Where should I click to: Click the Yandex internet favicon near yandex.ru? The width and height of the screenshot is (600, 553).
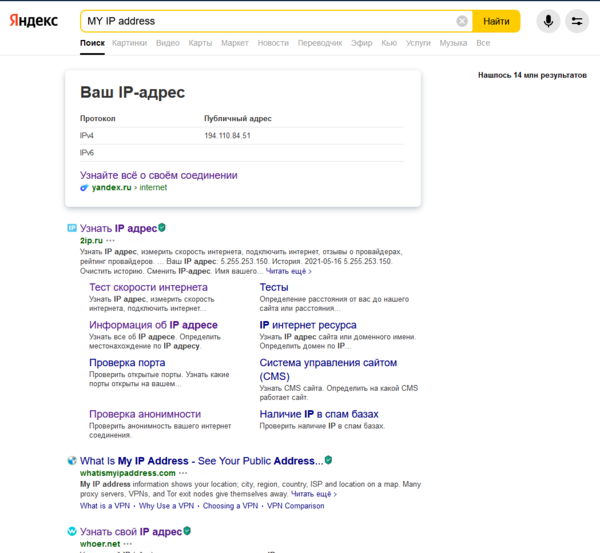pyautogui.click(x=84, y=188)
